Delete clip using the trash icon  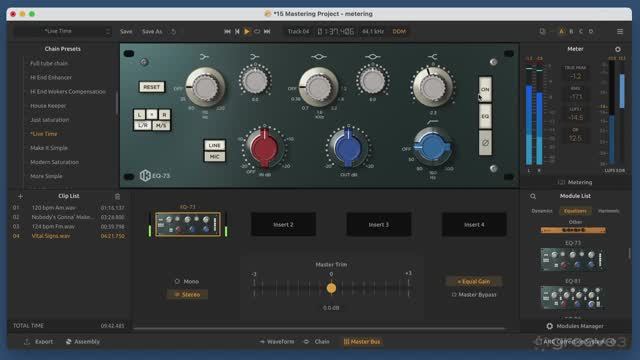[118, 196]
